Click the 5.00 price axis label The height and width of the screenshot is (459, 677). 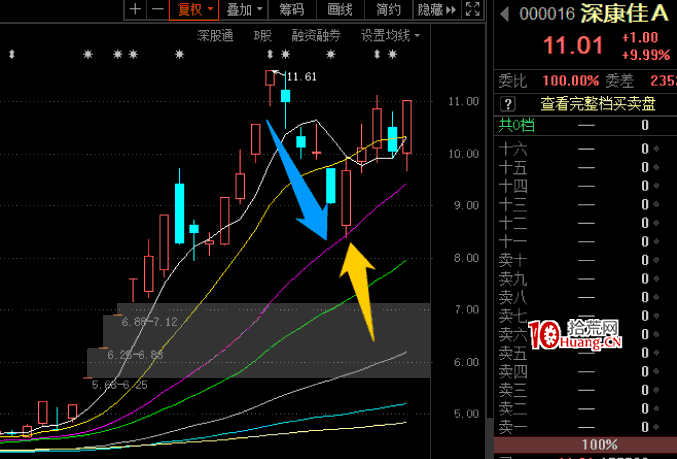tap(466, 414)
